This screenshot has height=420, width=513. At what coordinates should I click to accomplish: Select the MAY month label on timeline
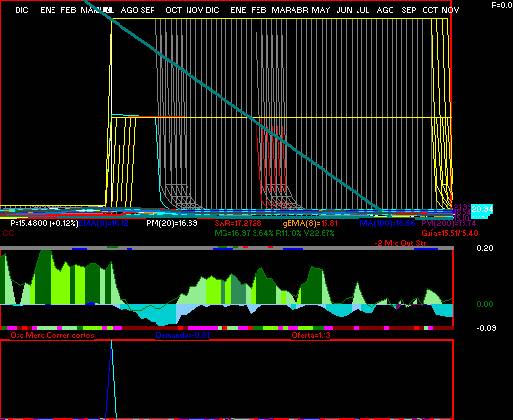click(x=321, y=10)
